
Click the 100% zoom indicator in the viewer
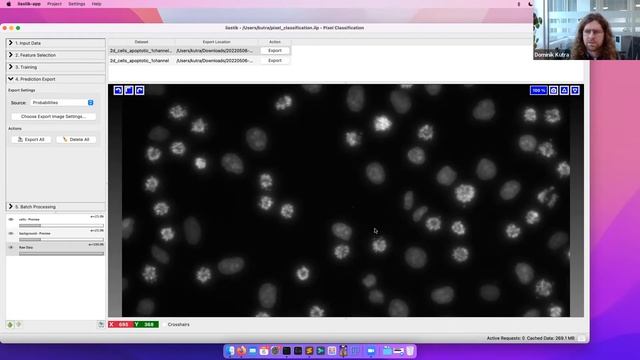(x=538, y=90)
